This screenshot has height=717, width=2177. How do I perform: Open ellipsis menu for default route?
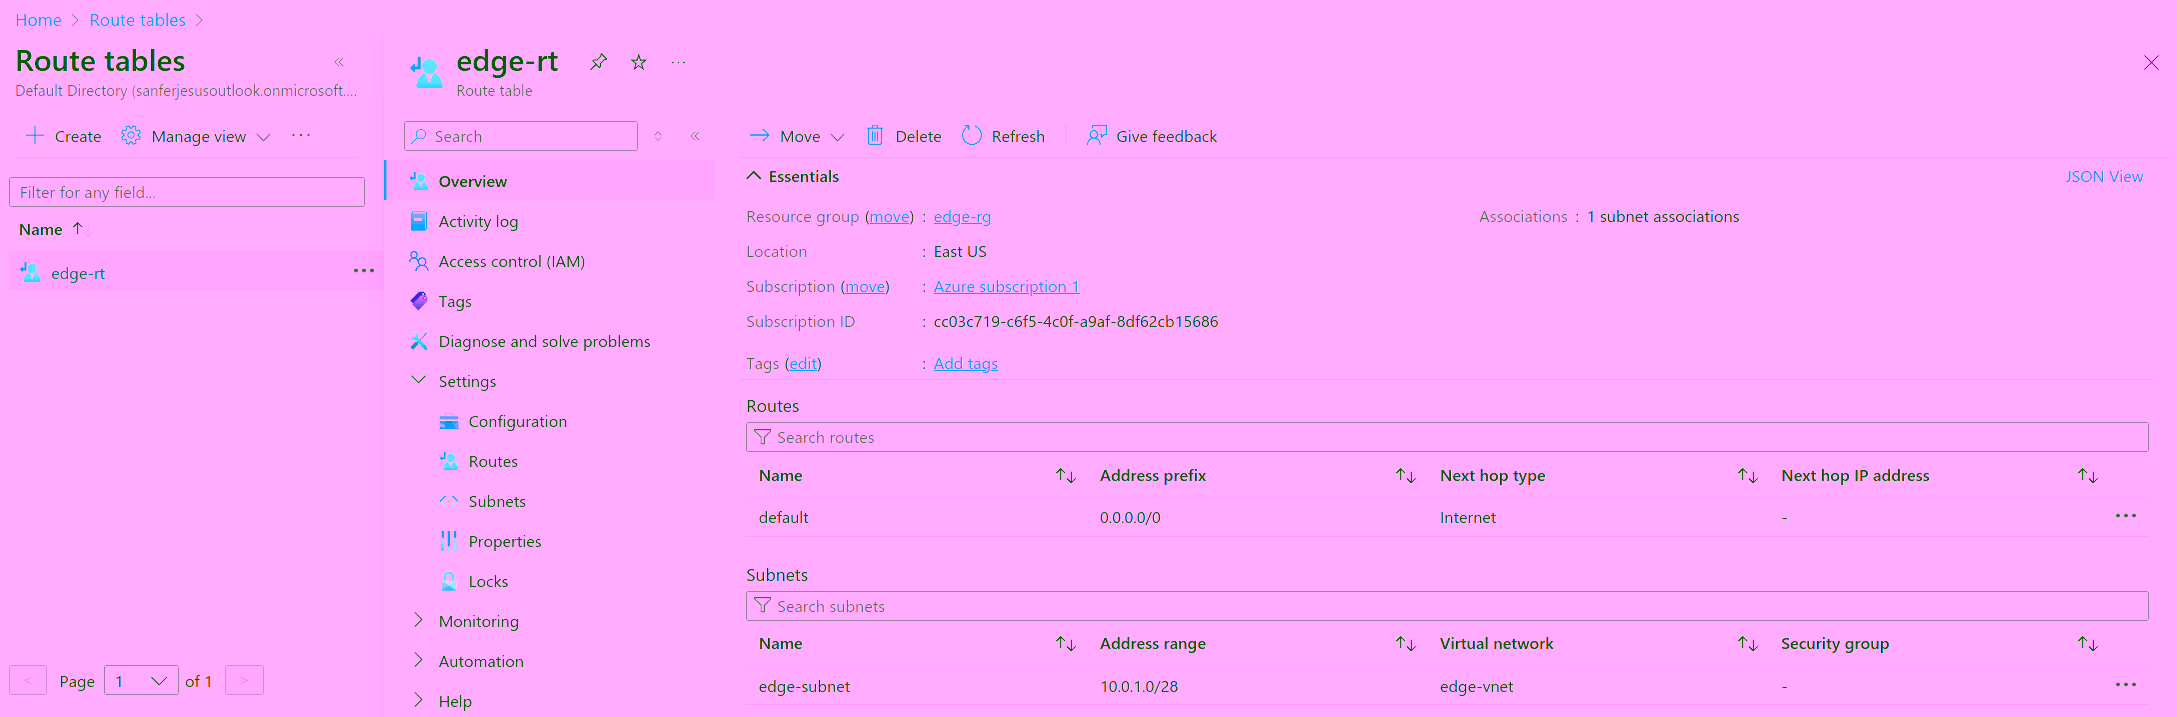coord(2126,516)
